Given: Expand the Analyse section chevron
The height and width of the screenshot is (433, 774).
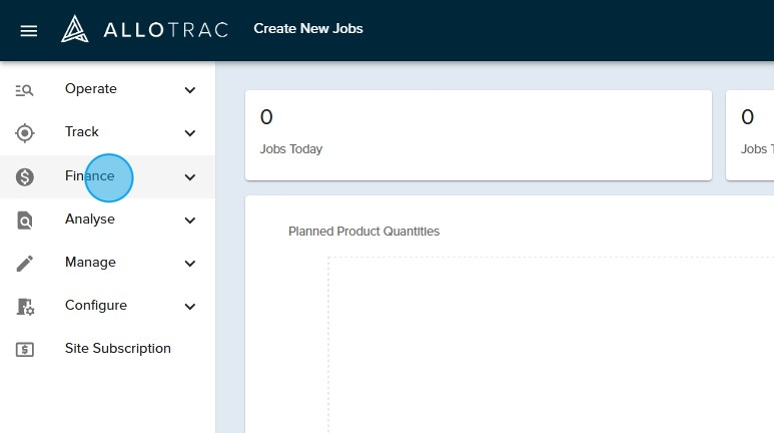Looking at the screenshot, I should click(x=190, y=220).
